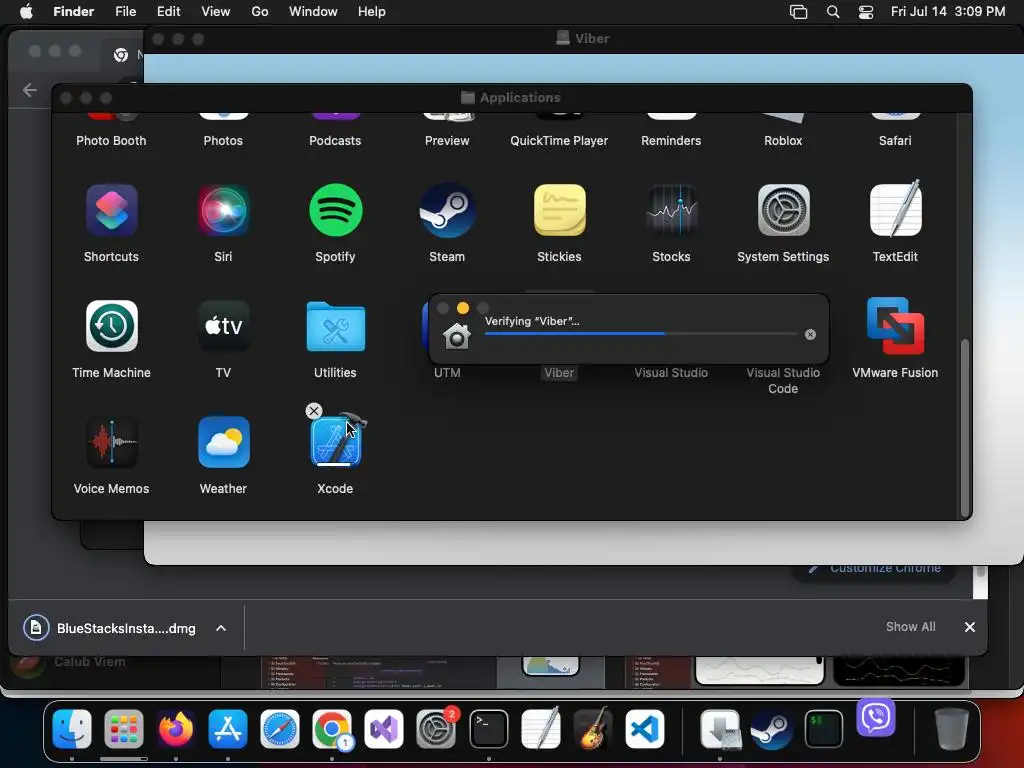1024x768 pixels.
Task: Open the Apple menu
Action: [x=26, y=12]
